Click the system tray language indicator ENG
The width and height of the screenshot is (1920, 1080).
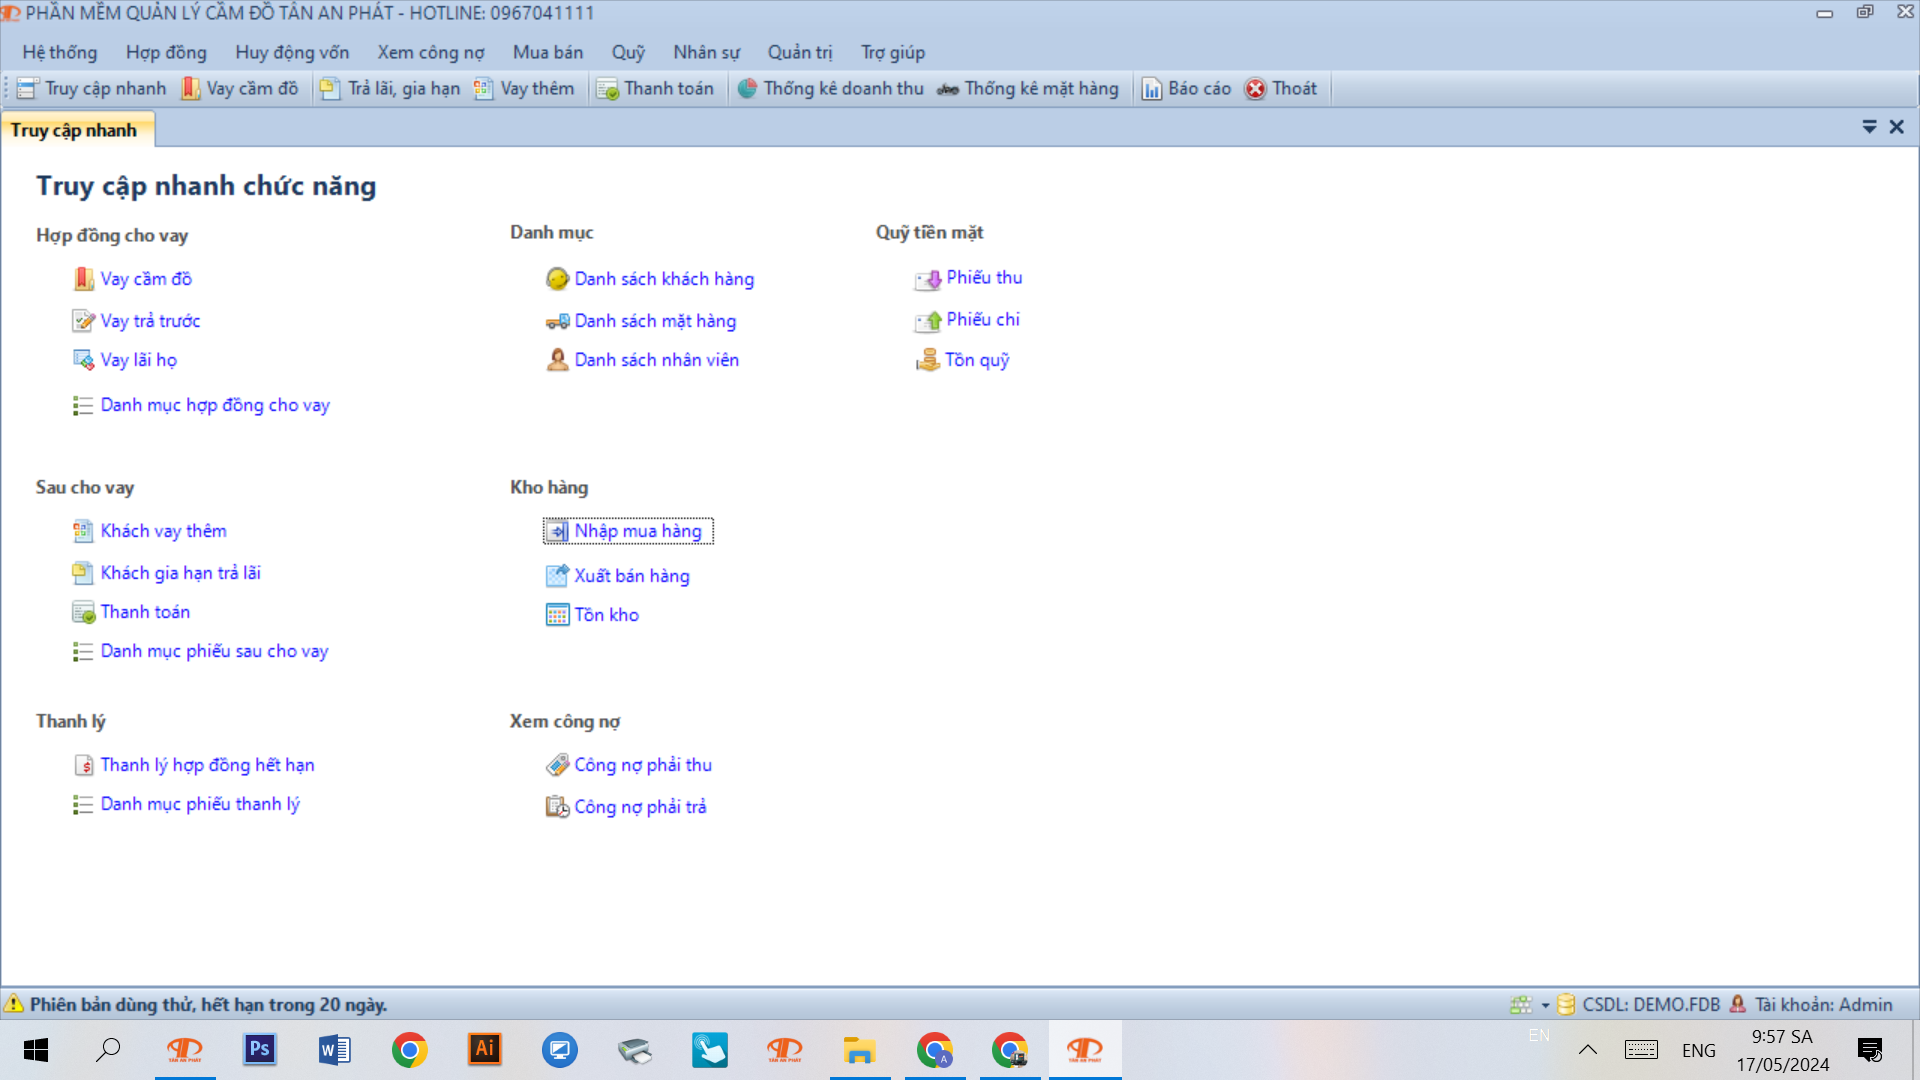pos(1700,1050)
